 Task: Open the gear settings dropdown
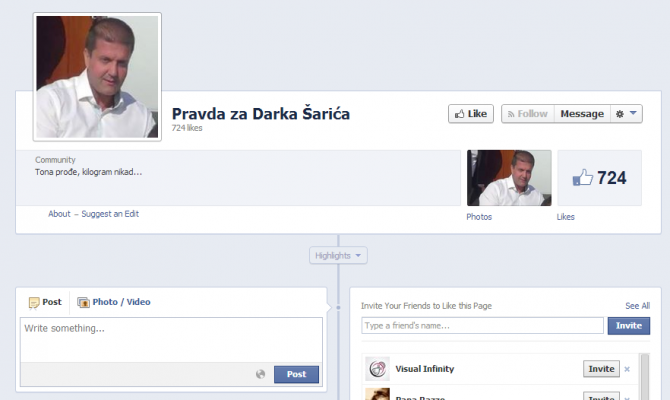coord(625,114)
